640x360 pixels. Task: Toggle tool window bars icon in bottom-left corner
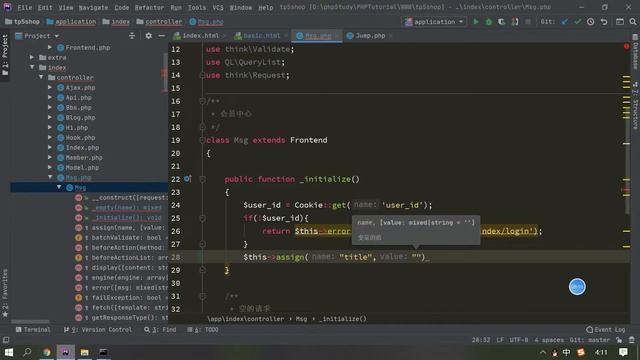[6, 340]
